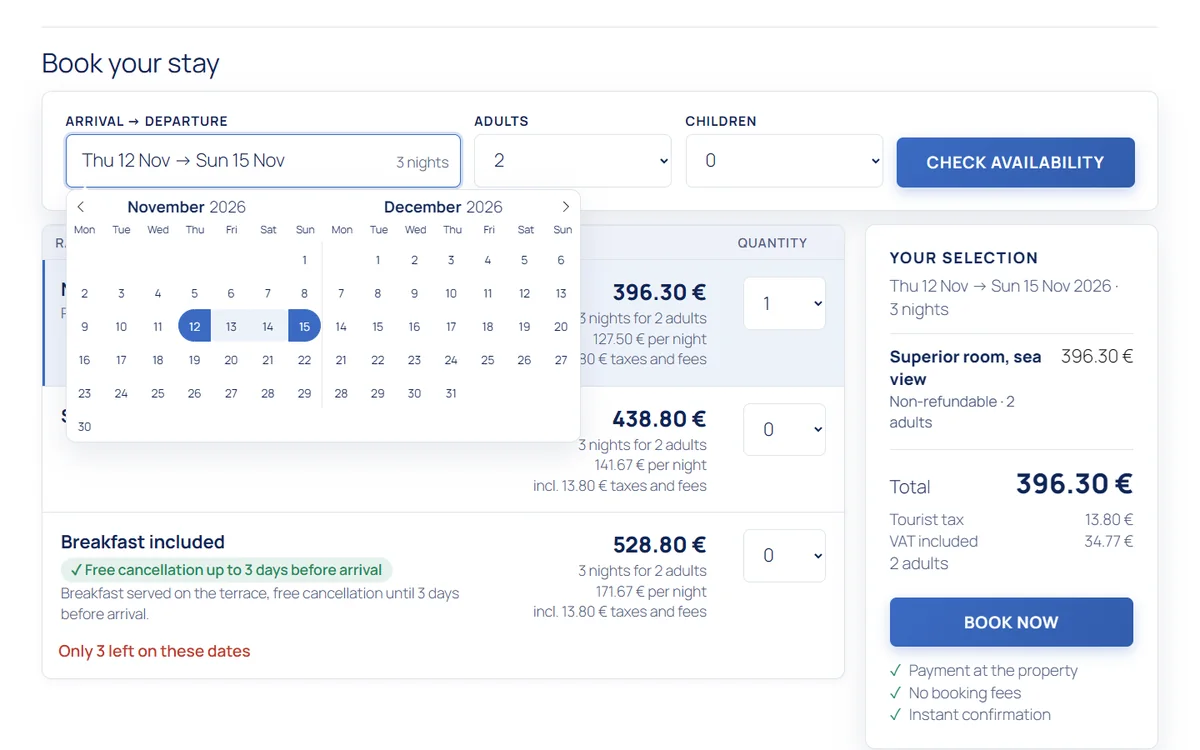1200x750 pixels.
Task: Open quantity dropdown for Breakfast included rate
Action: pyautogui.click(x=784, y=555)
